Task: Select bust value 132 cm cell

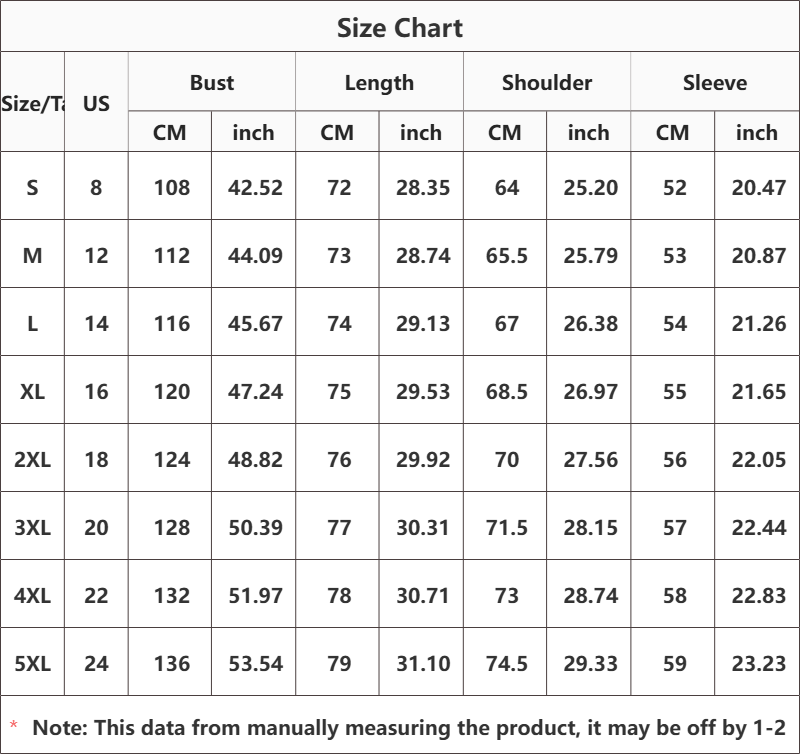Action: point(171,595)
